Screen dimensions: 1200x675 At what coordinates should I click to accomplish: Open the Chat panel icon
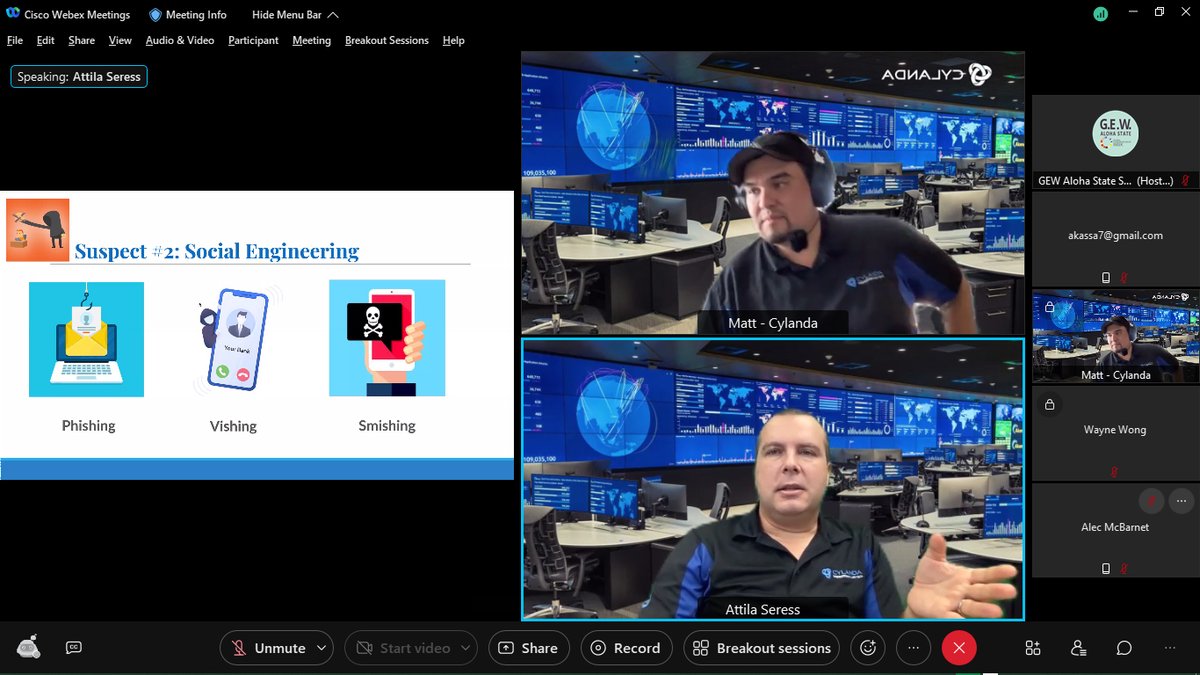(1125, 648)
